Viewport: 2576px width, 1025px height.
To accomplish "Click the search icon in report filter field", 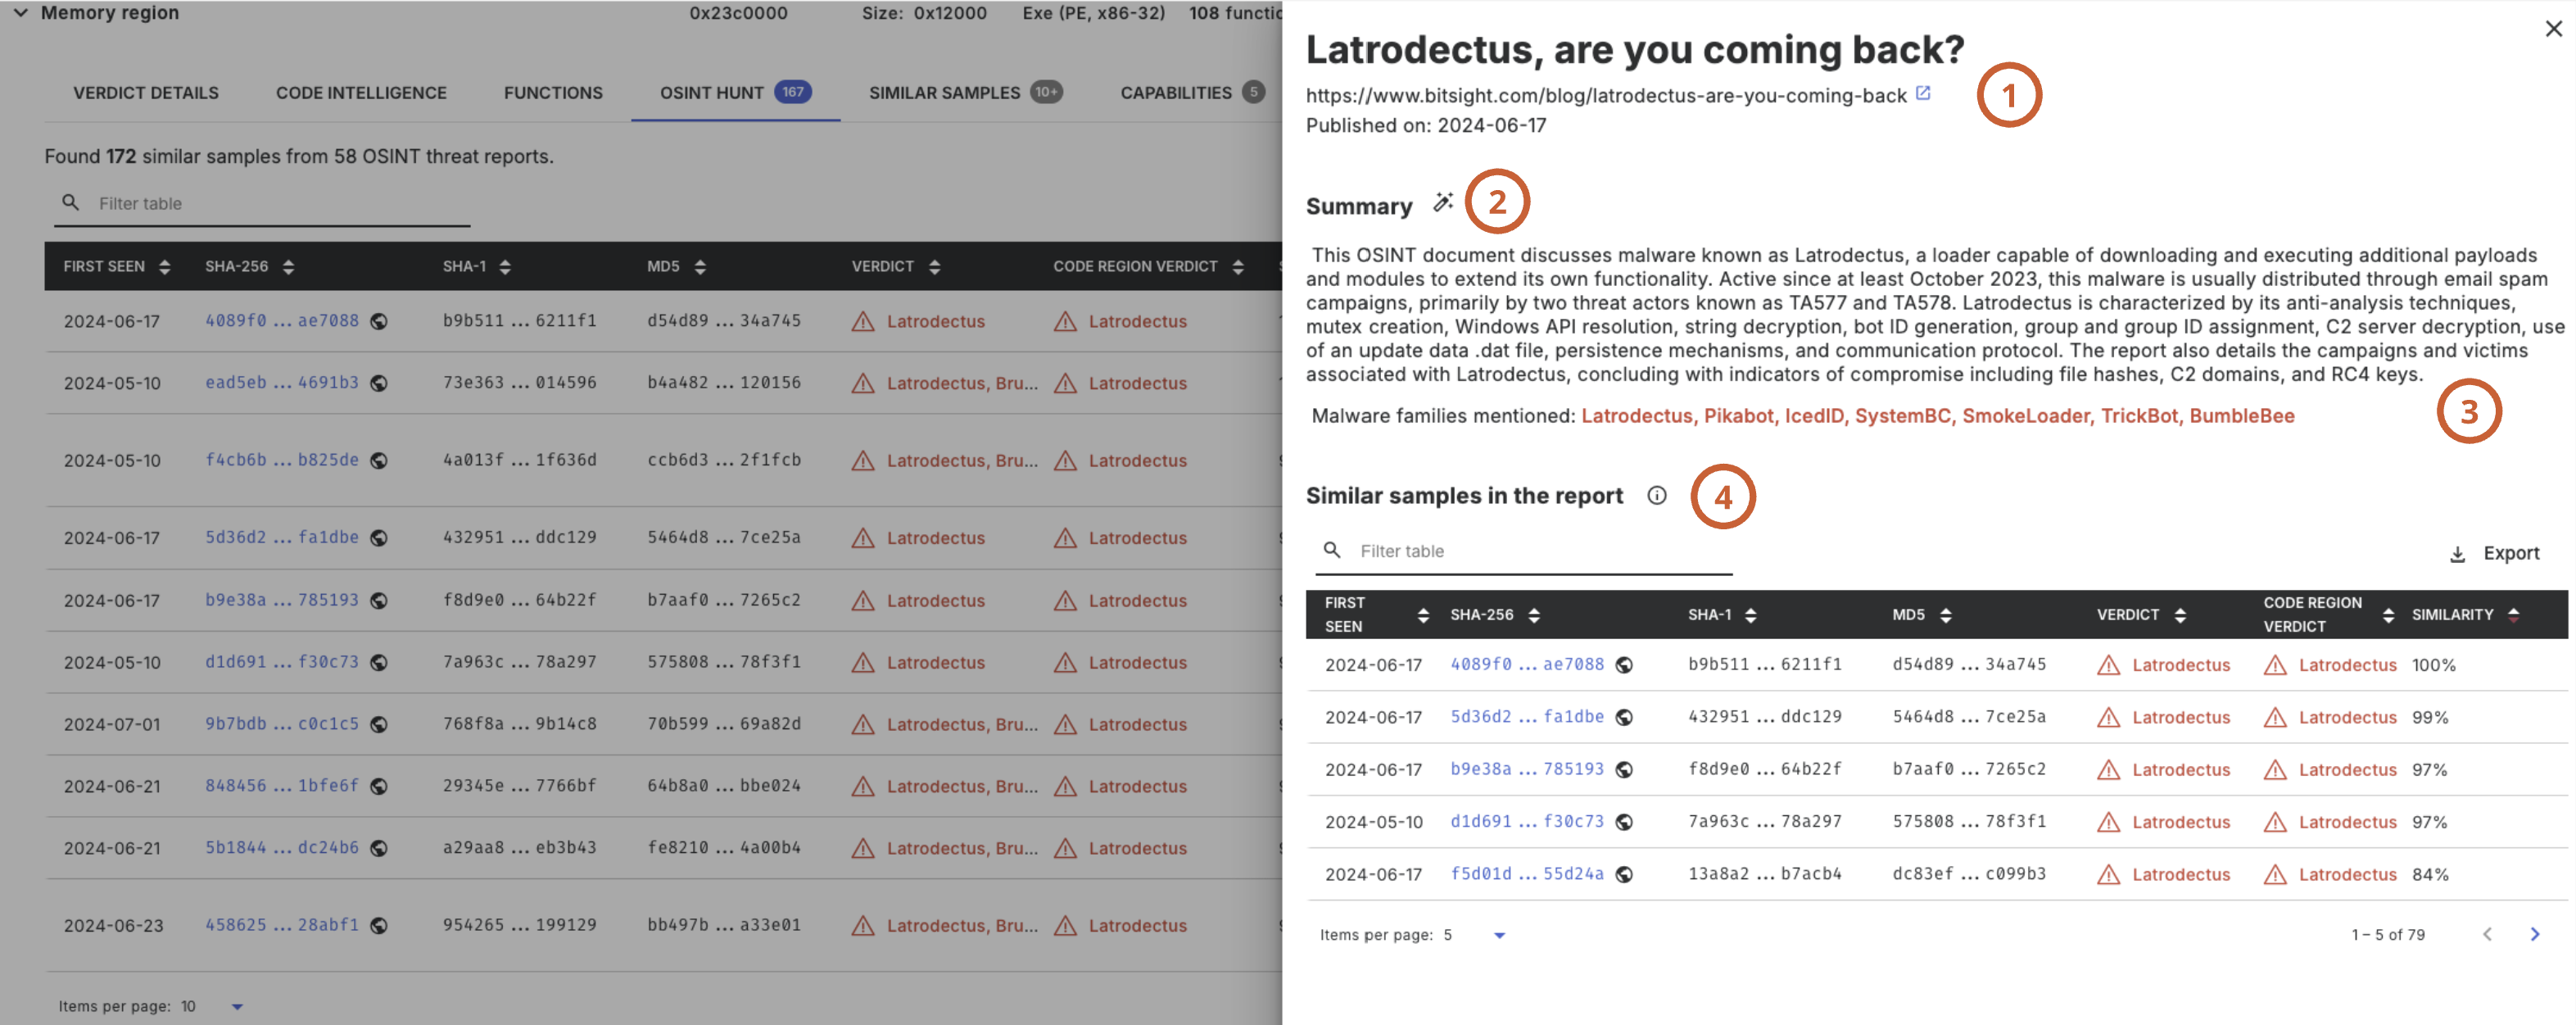I will [1331, 550].
